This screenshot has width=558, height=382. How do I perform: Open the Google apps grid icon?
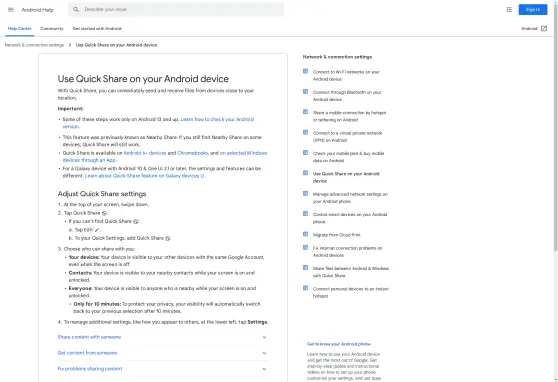(x=509, y=10)
